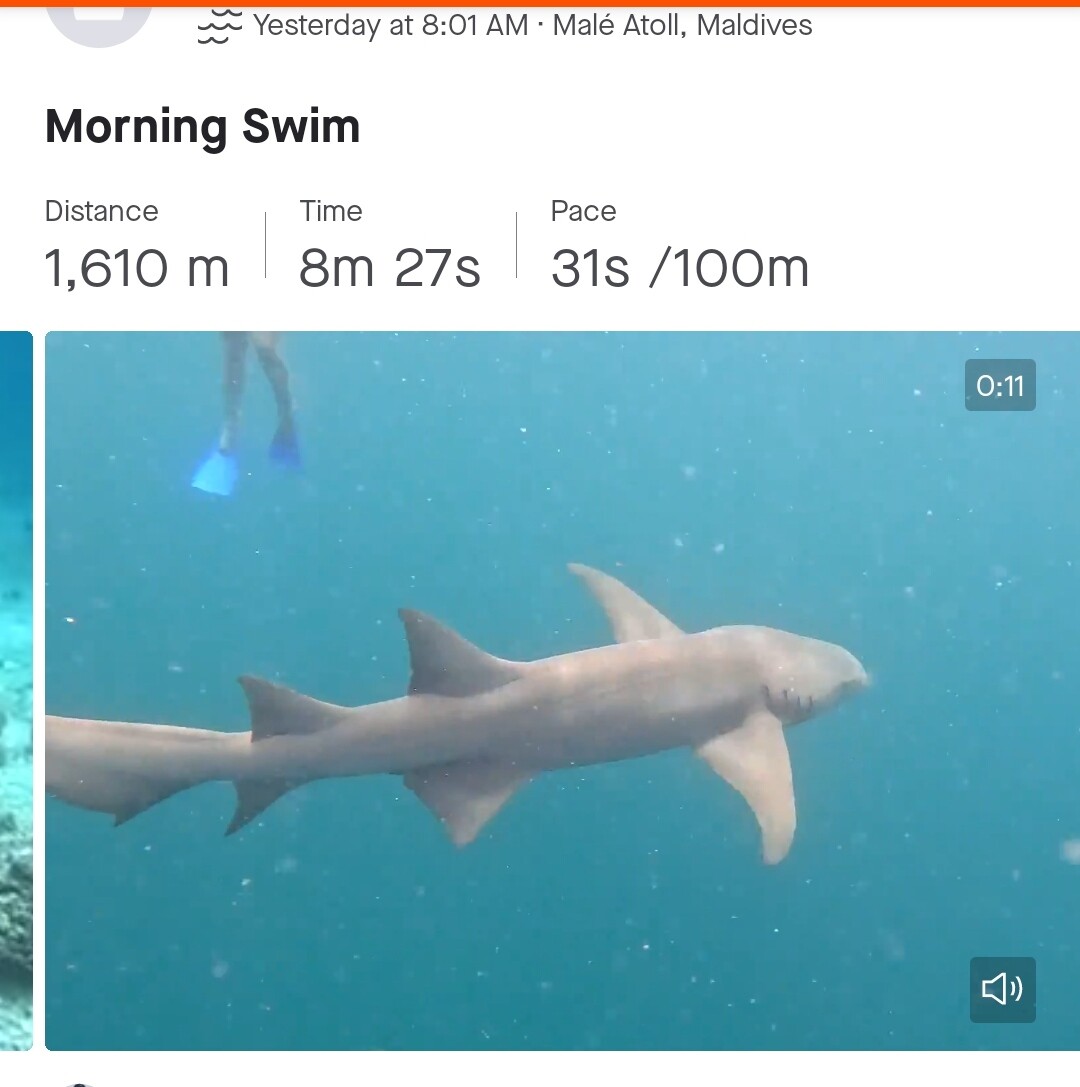Open the previous reef photo thumbnail

coord(16,690)
